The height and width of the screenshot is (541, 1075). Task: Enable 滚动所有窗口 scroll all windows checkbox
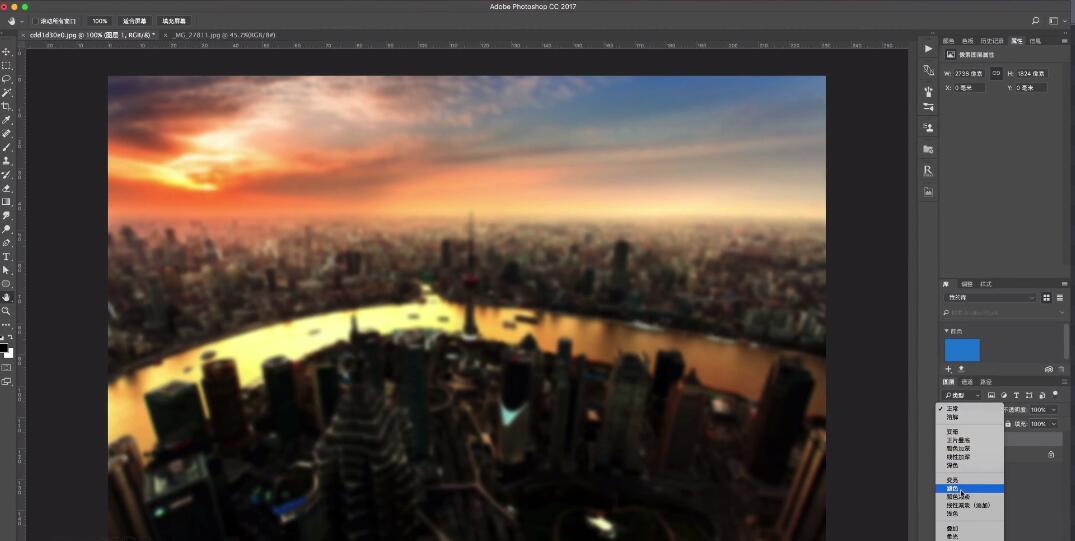pyautogui.click(x=35, y=21)
